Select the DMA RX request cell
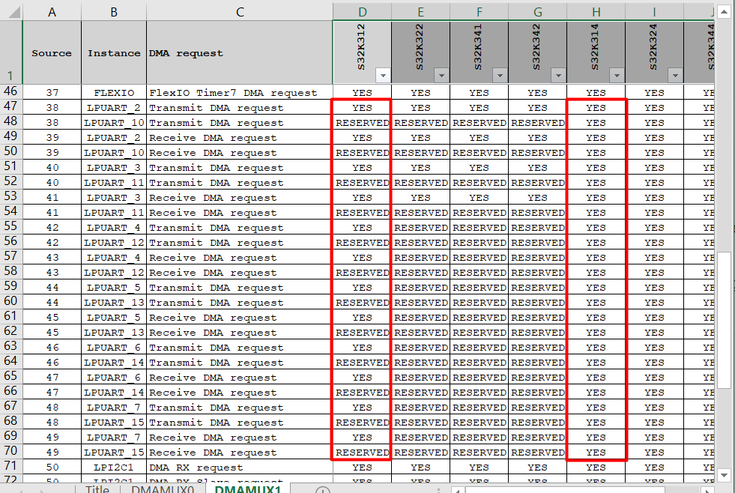The height and width of the screenshot is (493, 735). pyautogui.click(x=240, y=467)
